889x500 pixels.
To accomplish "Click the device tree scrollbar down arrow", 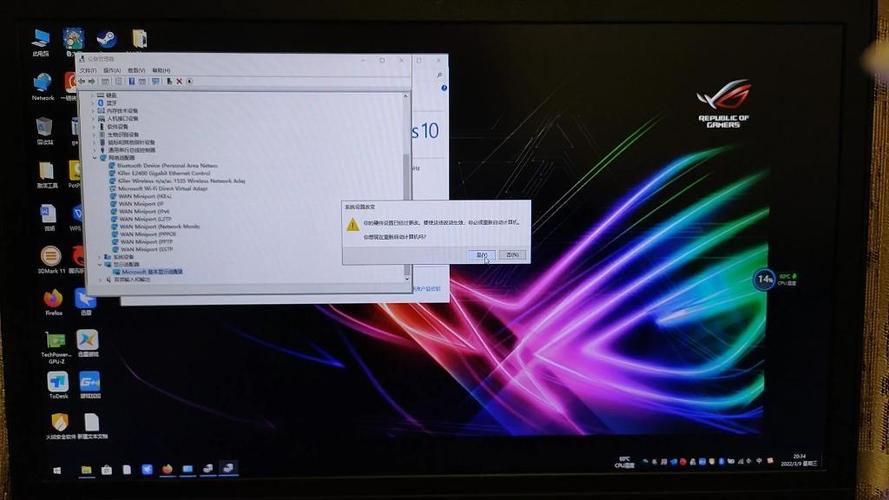I will click(x=407, y=278).
